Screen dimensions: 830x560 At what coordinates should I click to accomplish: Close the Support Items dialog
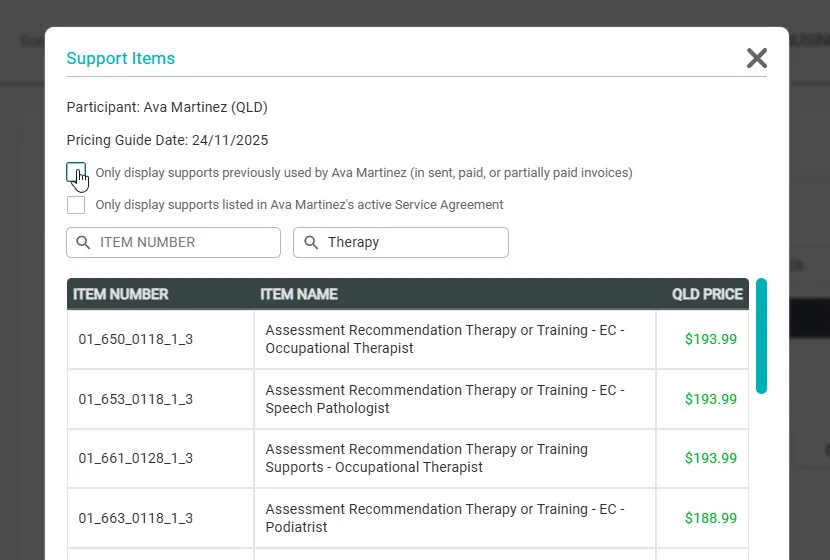tap(756, 58)
